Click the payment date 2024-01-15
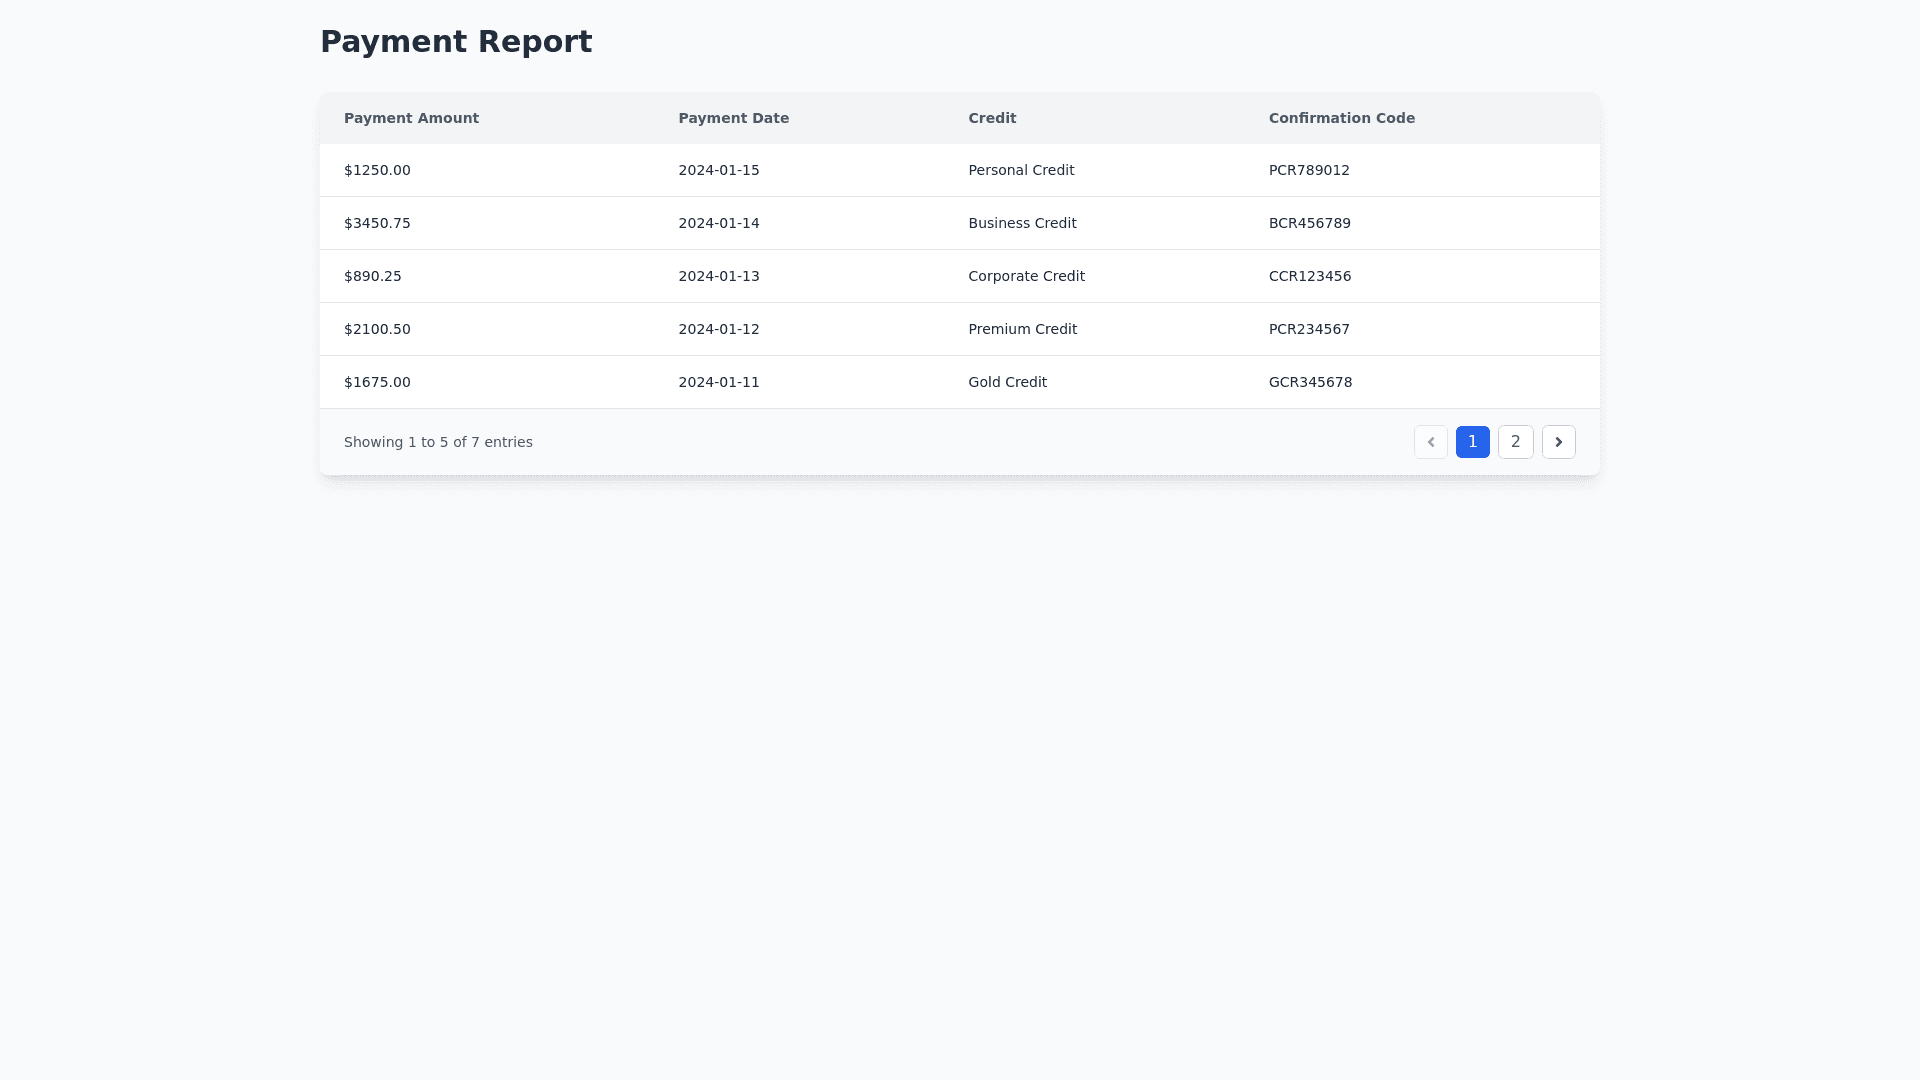Image resolution: width=1920 pixels, height=1080 pixels. 719,170
